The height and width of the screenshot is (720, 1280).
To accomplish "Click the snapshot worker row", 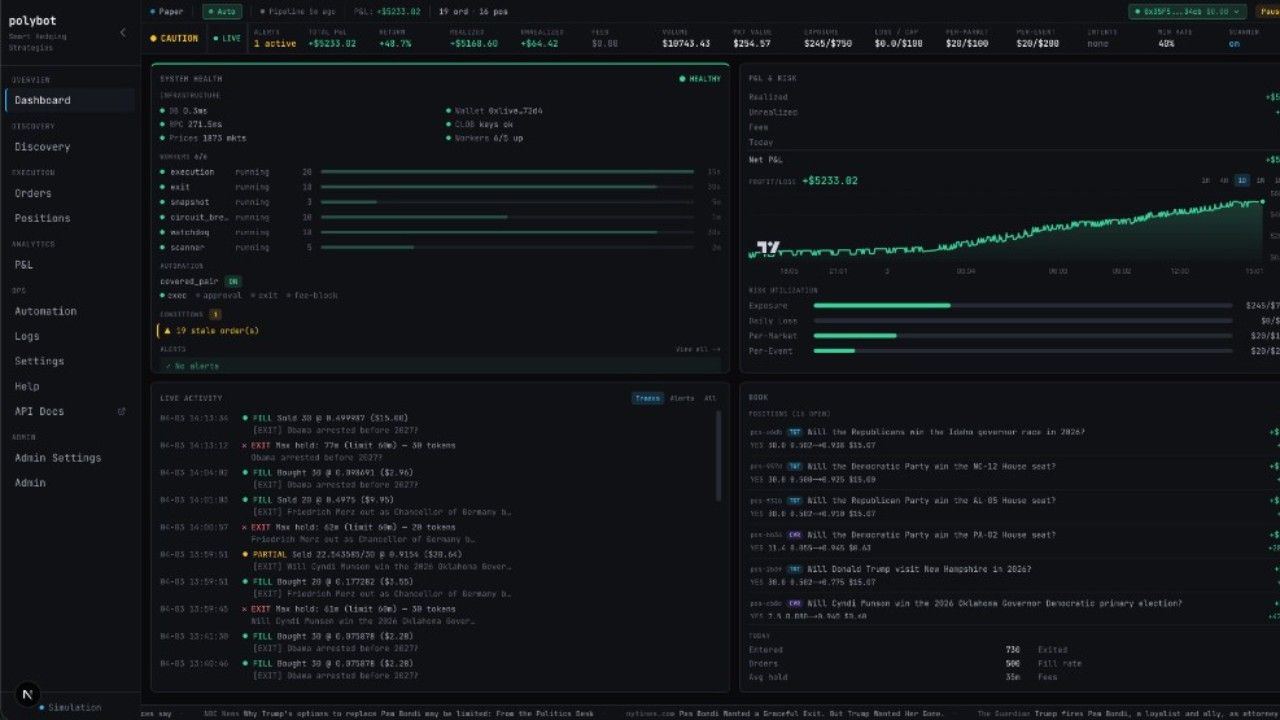I will [x=440, y=202].
